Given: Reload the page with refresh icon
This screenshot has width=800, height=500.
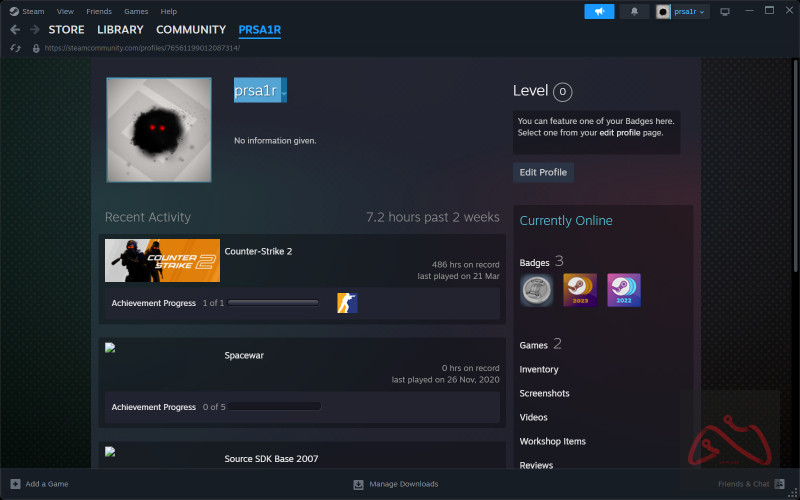Looking at the screenshot, I should tap(15, 48).
